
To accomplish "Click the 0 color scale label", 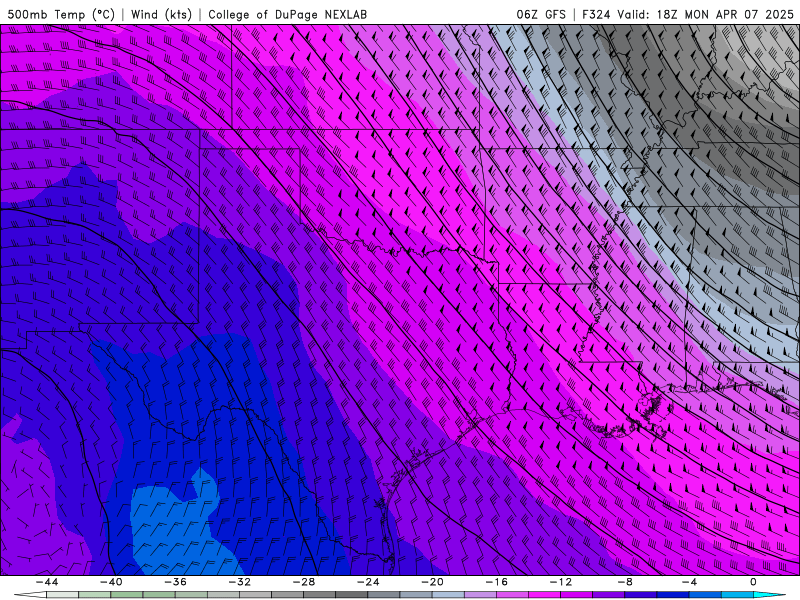I will (x=753, y=582).
